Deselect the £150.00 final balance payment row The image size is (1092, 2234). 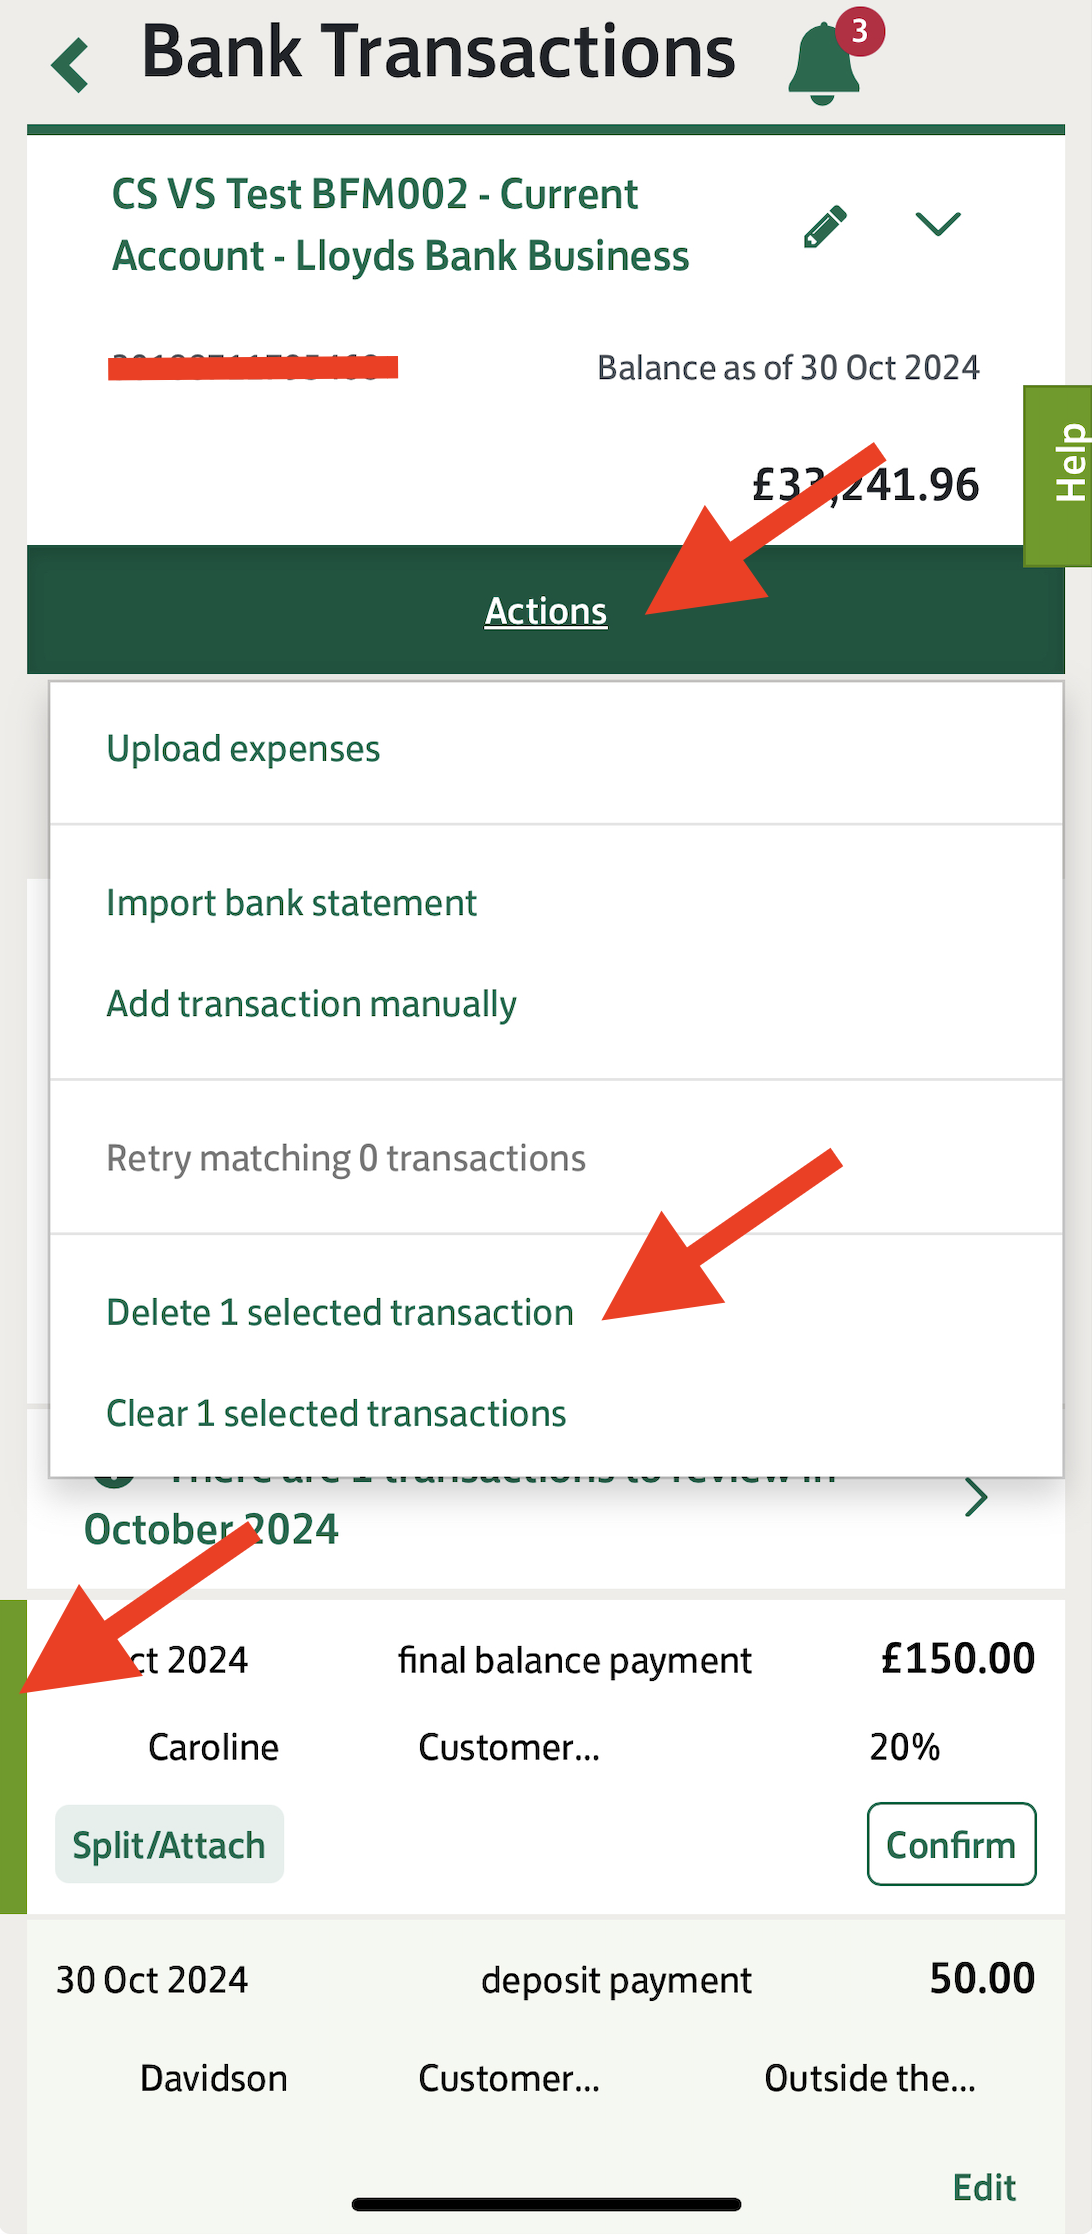pyautogui.click(x=546, y=1757)
